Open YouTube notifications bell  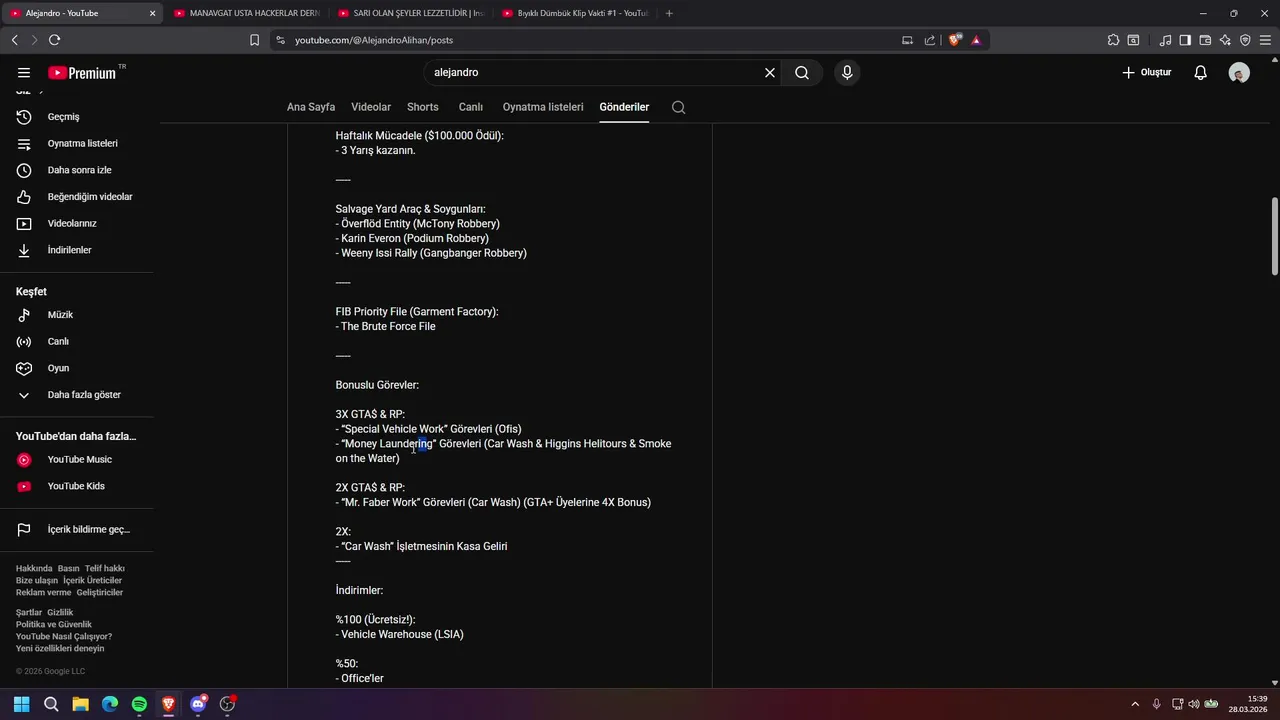pyautogui.click(x=1201, y=73)
